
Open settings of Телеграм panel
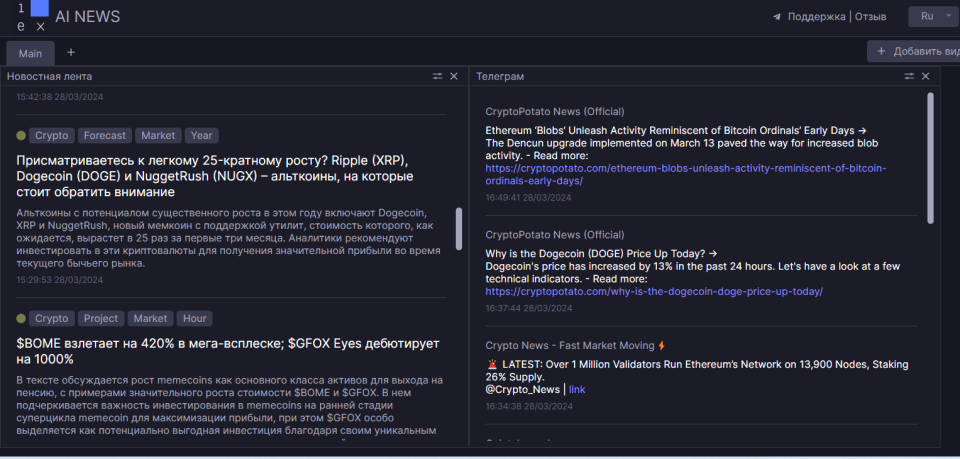(x=909, y=76)
